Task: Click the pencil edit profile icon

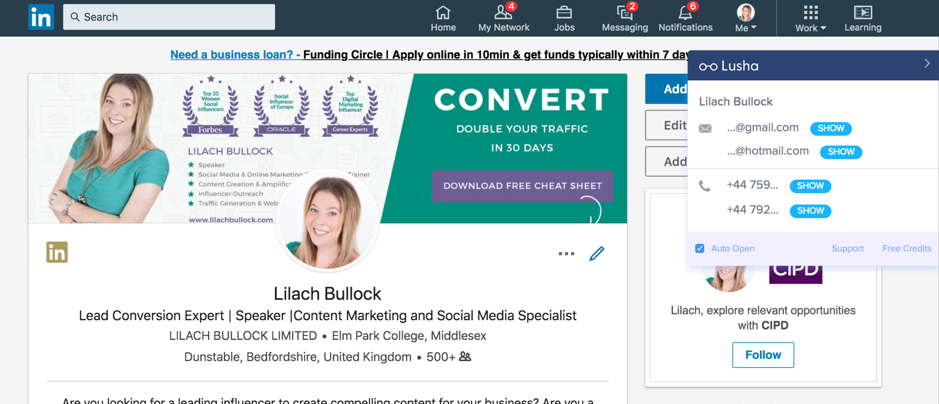Action: click(597, 253)
